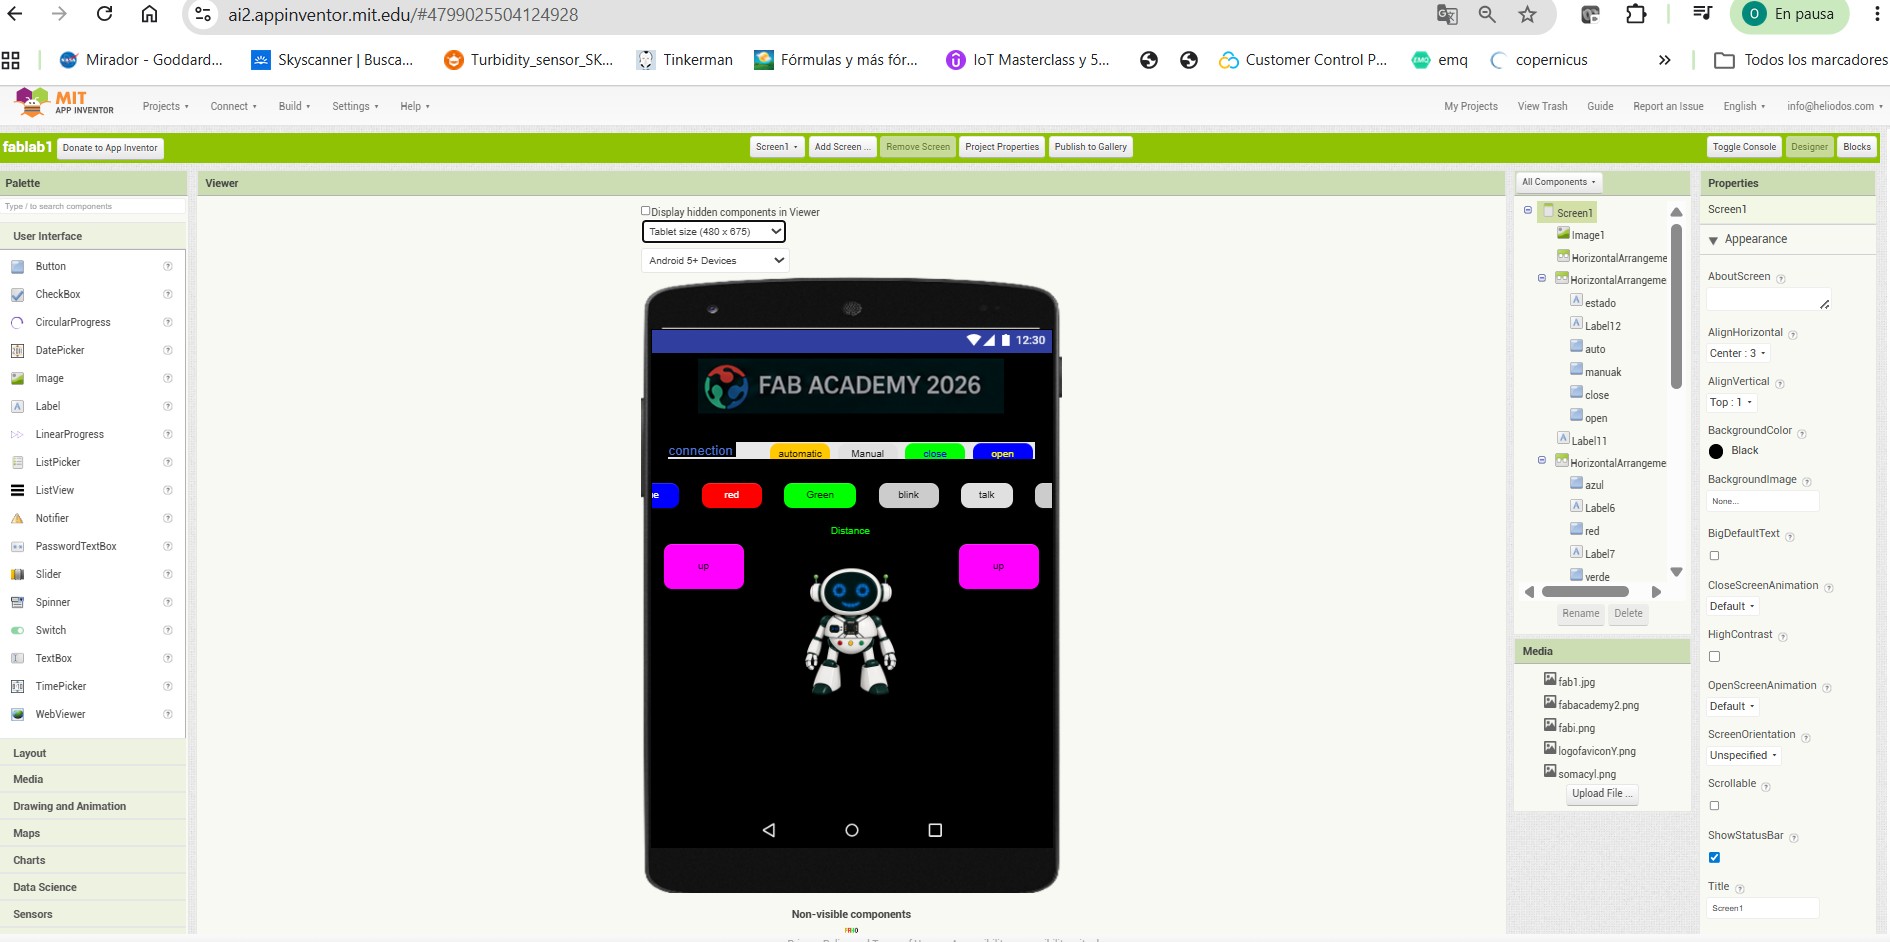Open the ScreenOrientation Unspecified dropdown
The height and width of the screenshot is (942, 1890).
coord(1743,755)
